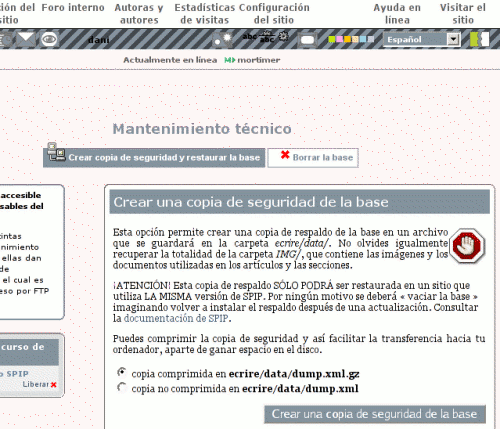Screen dimensions: 500x429
Task: Select copia comprimida dump.xml.gz radio button
Action: (122, 372)
